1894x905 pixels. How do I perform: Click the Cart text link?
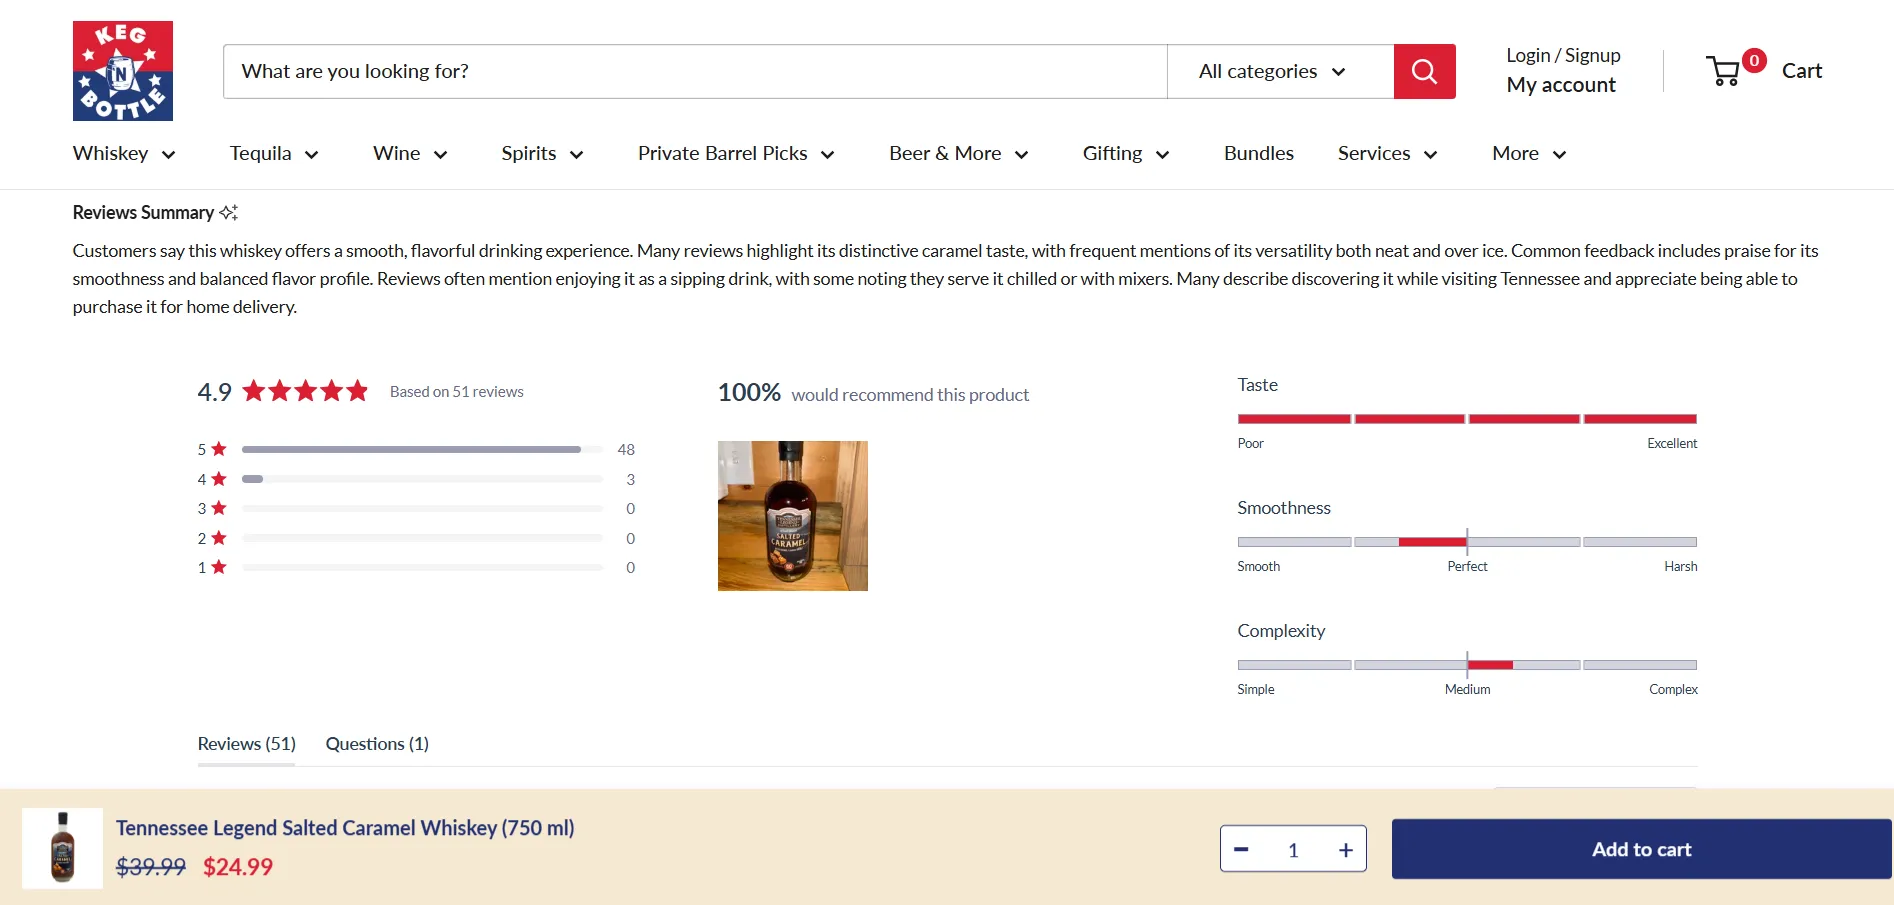[1802, 71]
